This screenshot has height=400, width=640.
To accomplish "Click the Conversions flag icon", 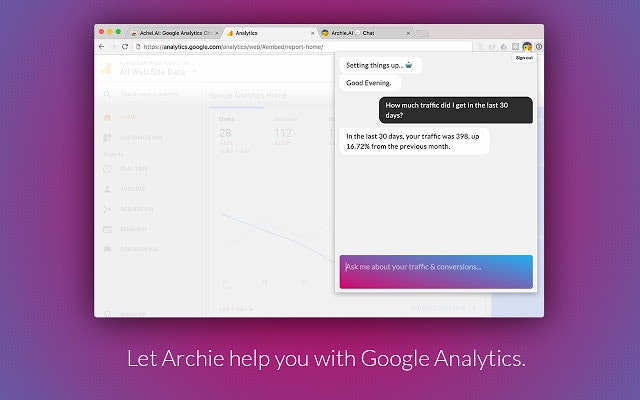I will pos(107,249).
